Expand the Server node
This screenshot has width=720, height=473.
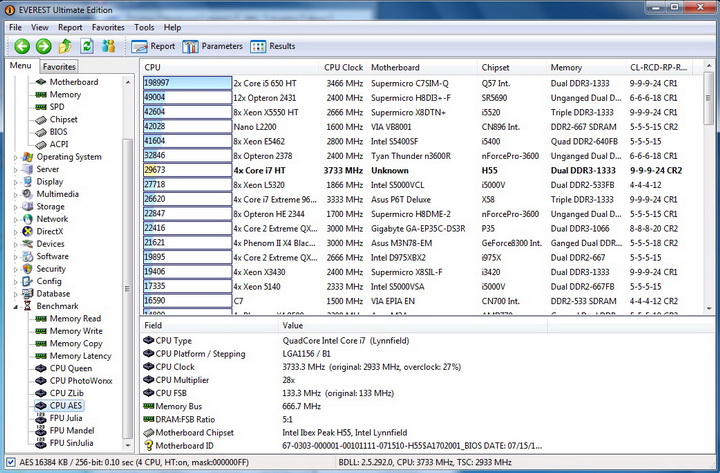(16, 170)
